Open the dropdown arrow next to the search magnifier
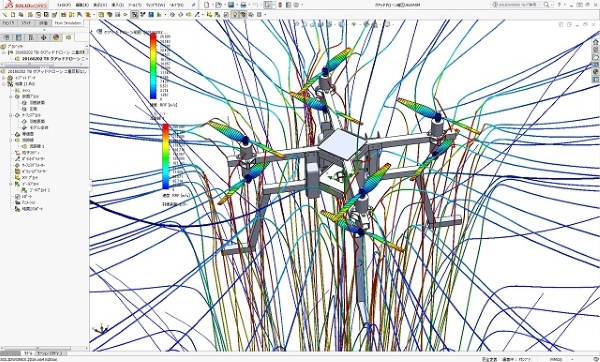 [552, 5]
